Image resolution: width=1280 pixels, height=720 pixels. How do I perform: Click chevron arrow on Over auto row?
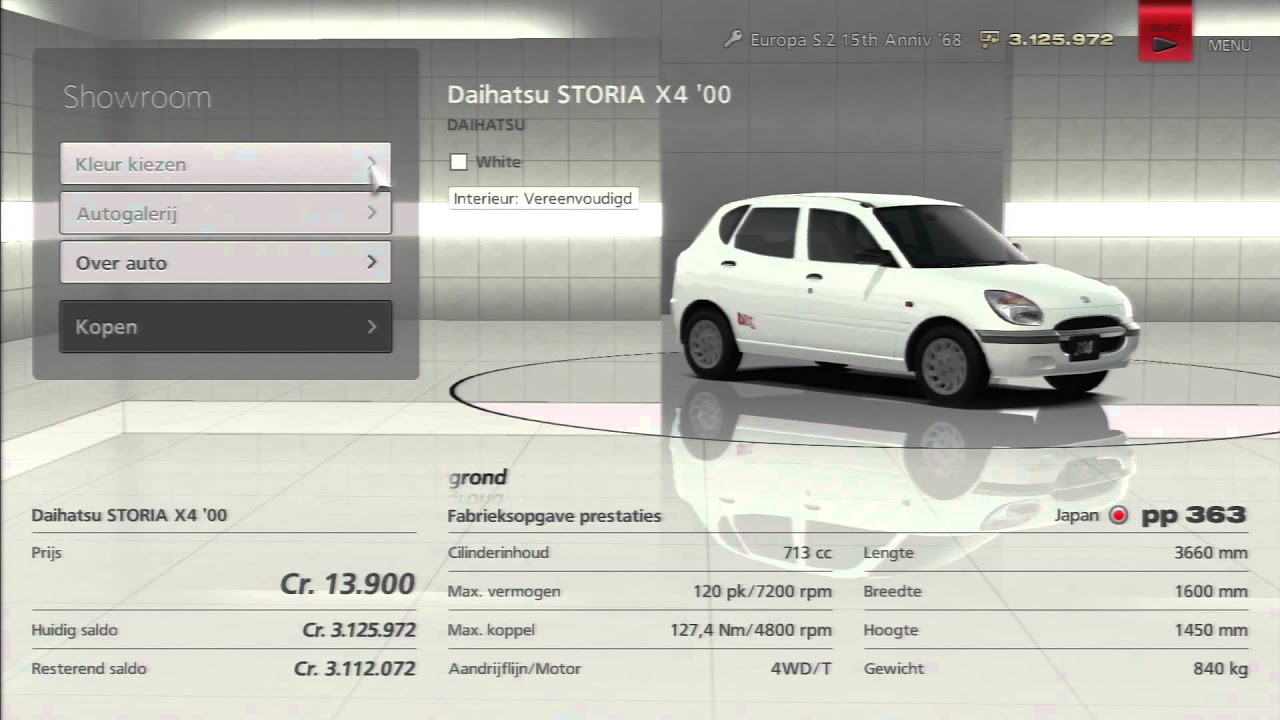point(371,262)
